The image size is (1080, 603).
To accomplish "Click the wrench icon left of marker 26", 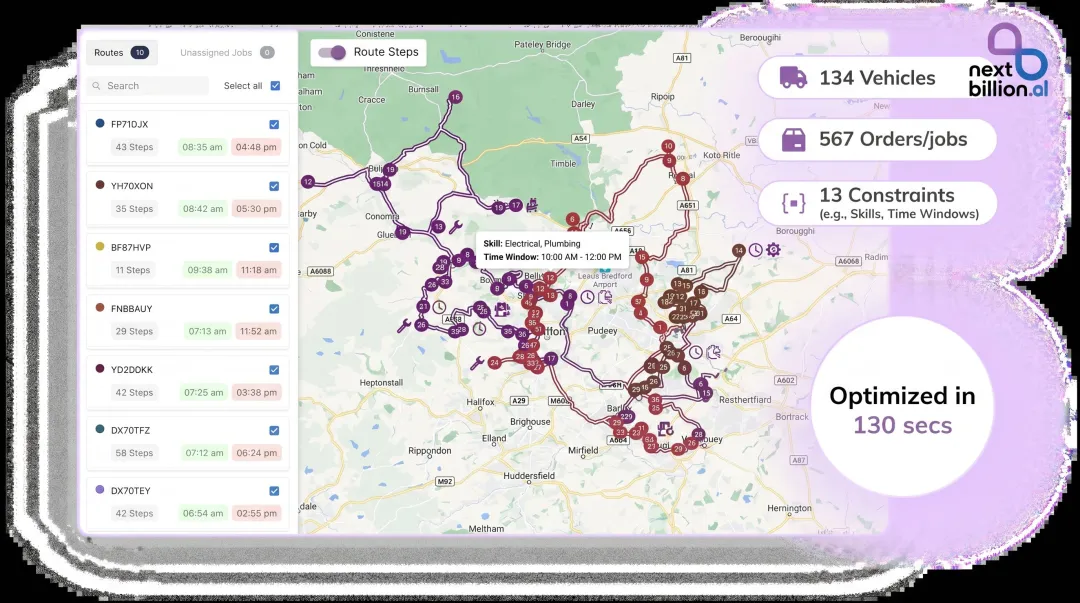I will click(404, 325).
